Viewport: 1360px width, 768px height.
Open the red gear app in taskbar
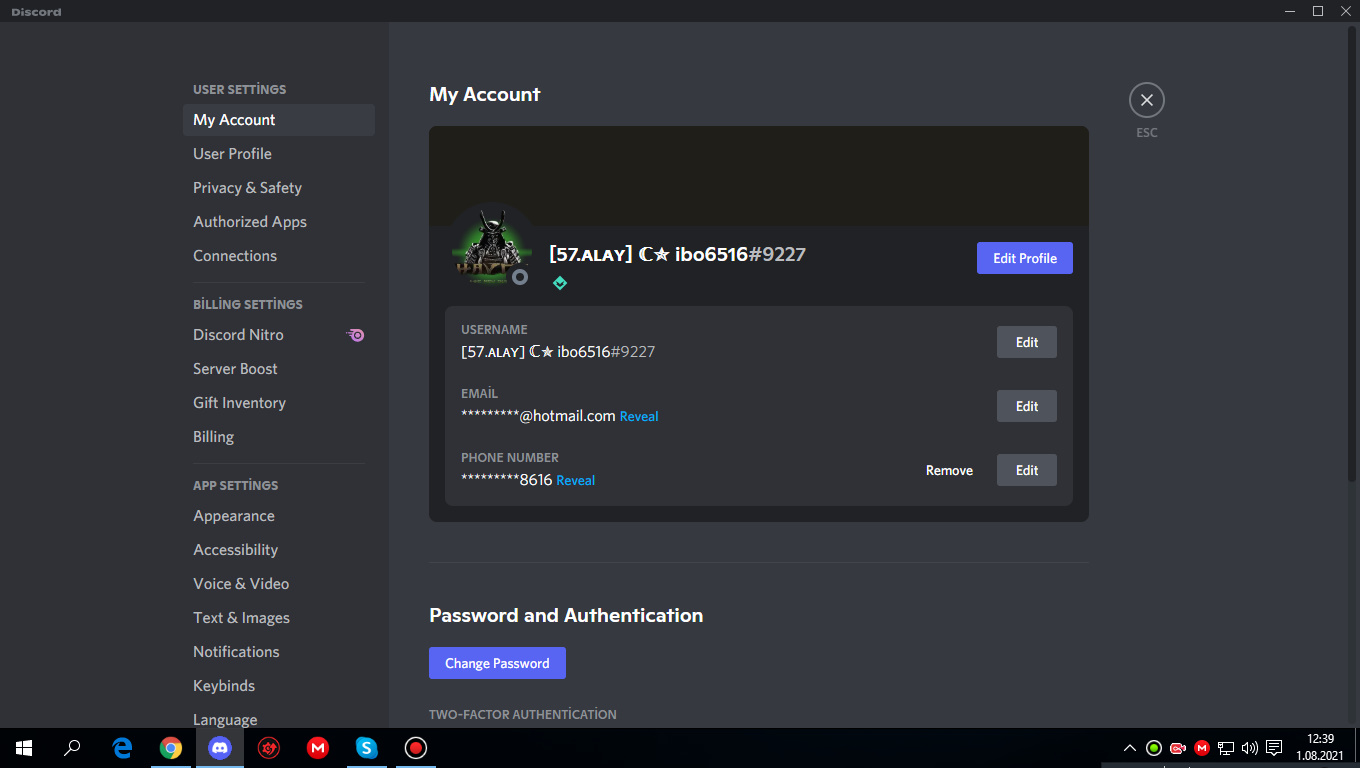point(269,748)
